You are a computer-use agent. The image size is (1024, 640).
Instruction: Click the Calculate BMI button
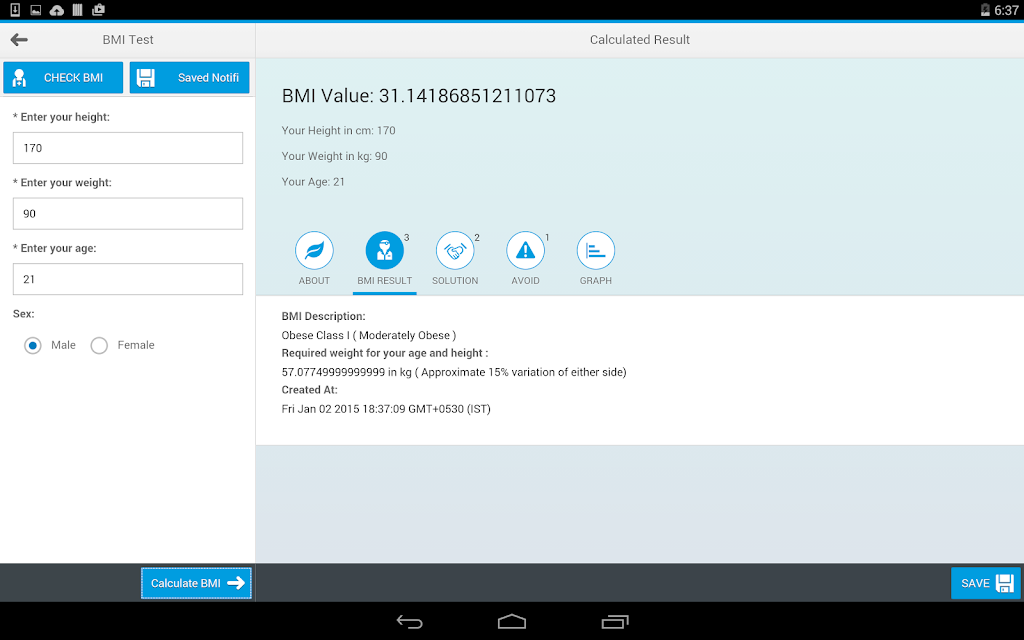pos(197,583)
